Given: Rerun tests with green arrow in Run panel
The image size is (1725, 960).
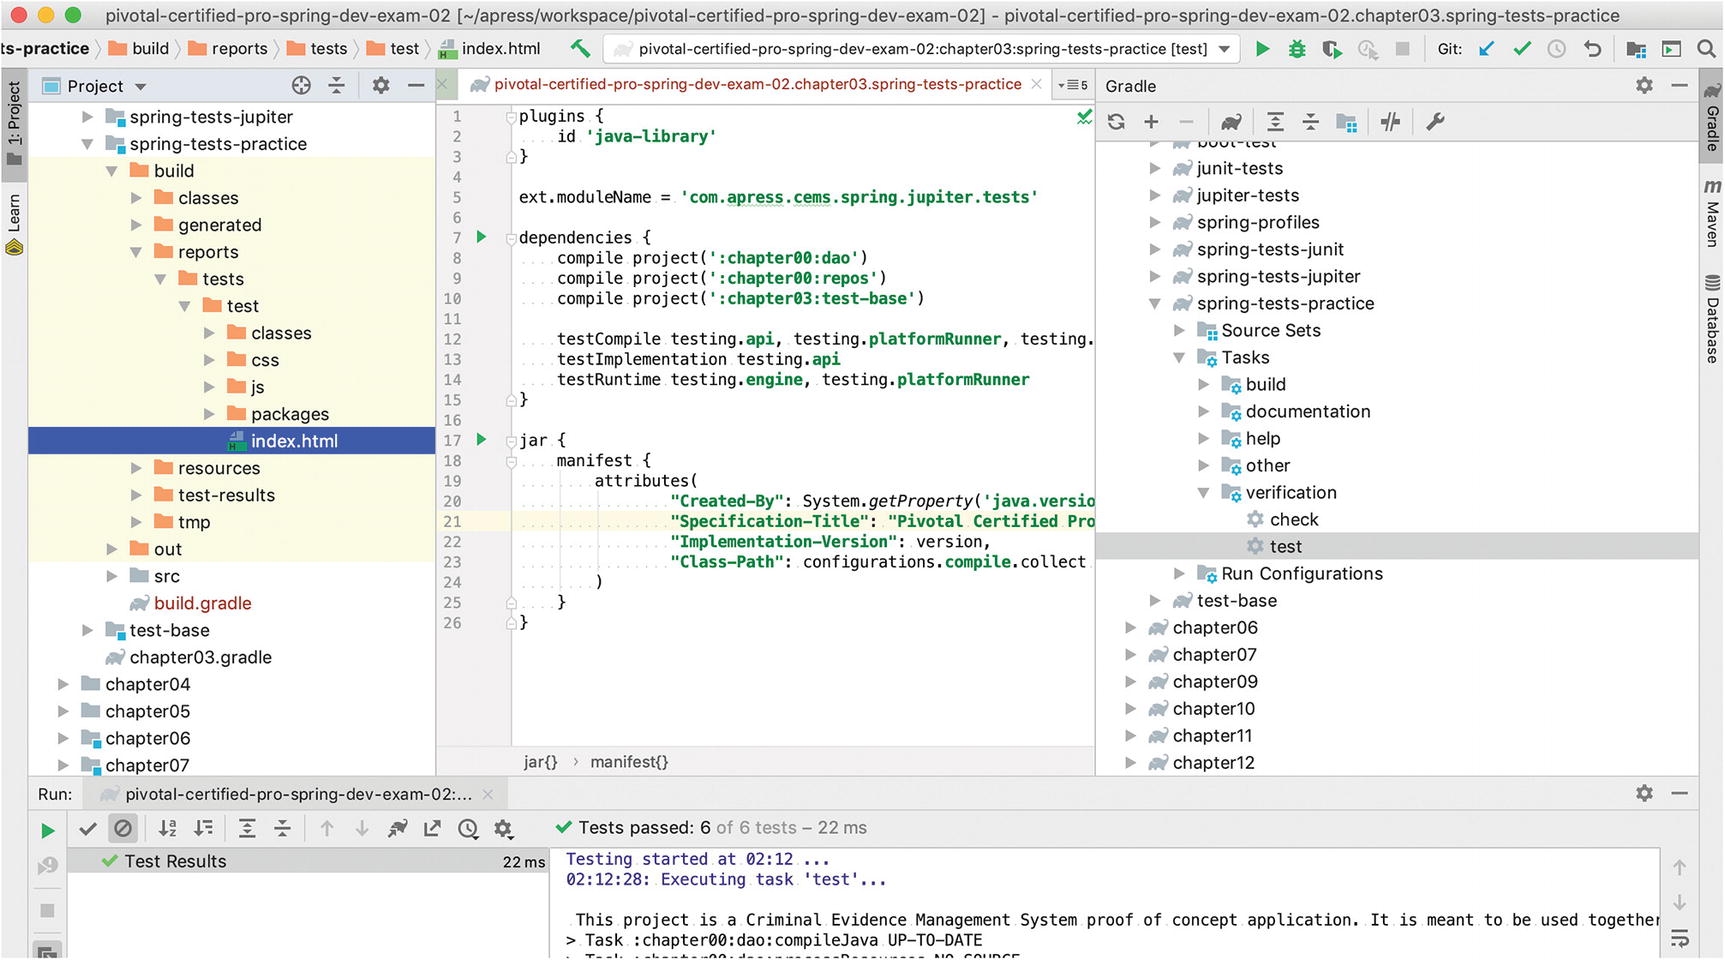Looking at the screenshot, I should pos(47,830).
